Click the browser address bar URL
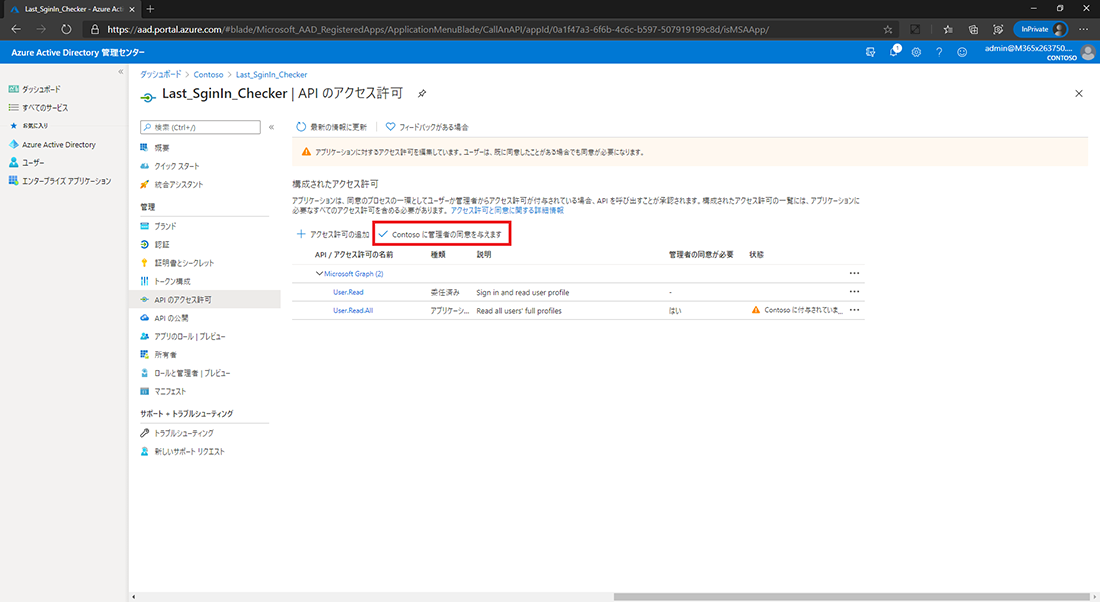The height and width of the screenshot is (602, 1100). point(438,29)
